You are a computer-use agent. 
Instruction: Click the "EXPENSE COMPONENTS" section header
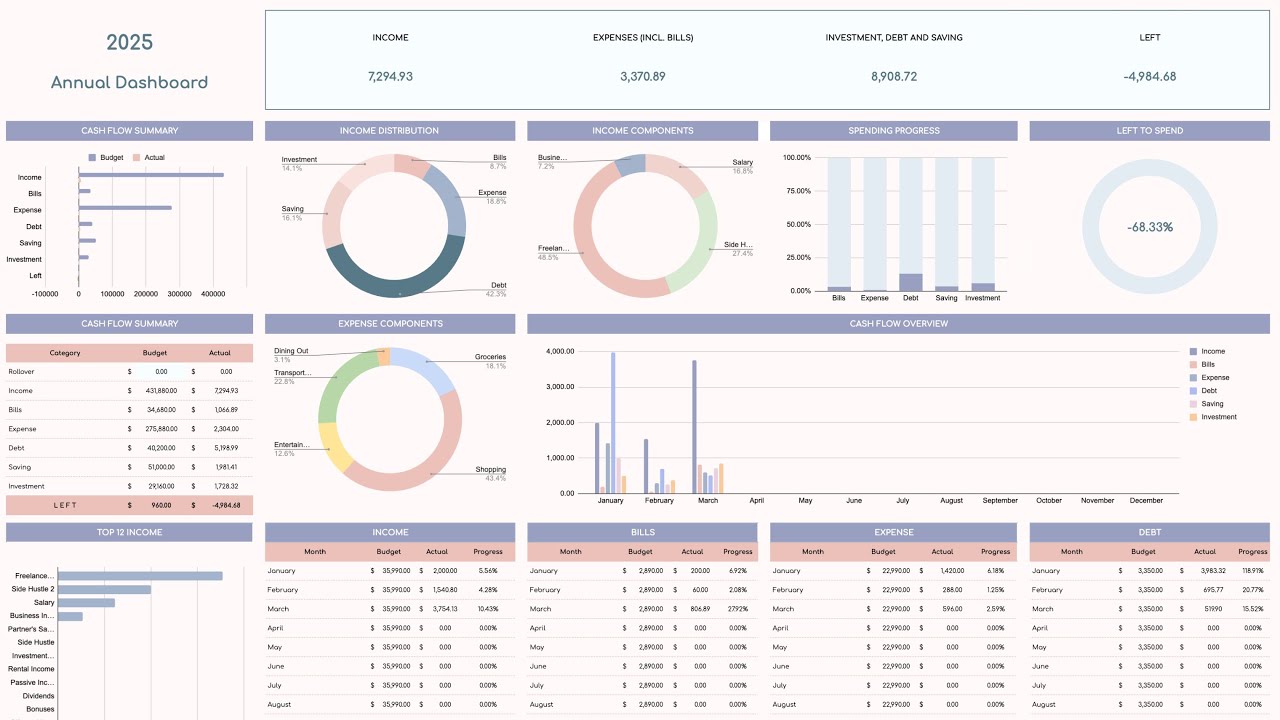pos(390,324)
